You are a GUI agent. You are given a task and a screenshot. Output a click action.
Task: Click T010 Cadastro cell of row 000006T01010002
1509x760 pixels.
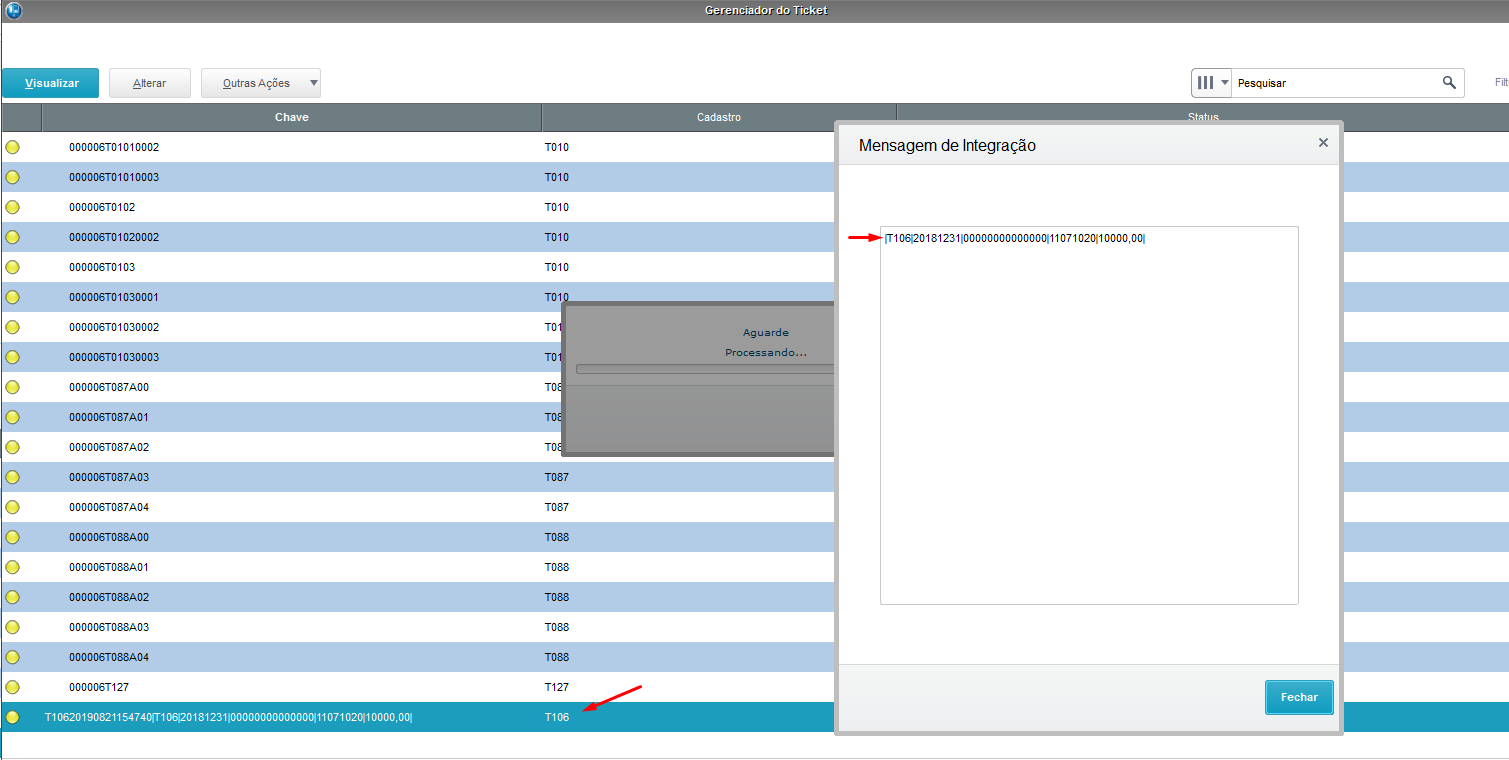[x=557, y=147]
